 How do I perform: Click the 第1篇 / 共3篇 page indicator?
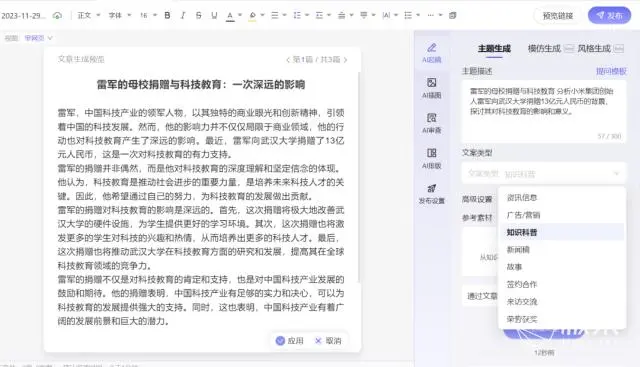click(316, 60)
